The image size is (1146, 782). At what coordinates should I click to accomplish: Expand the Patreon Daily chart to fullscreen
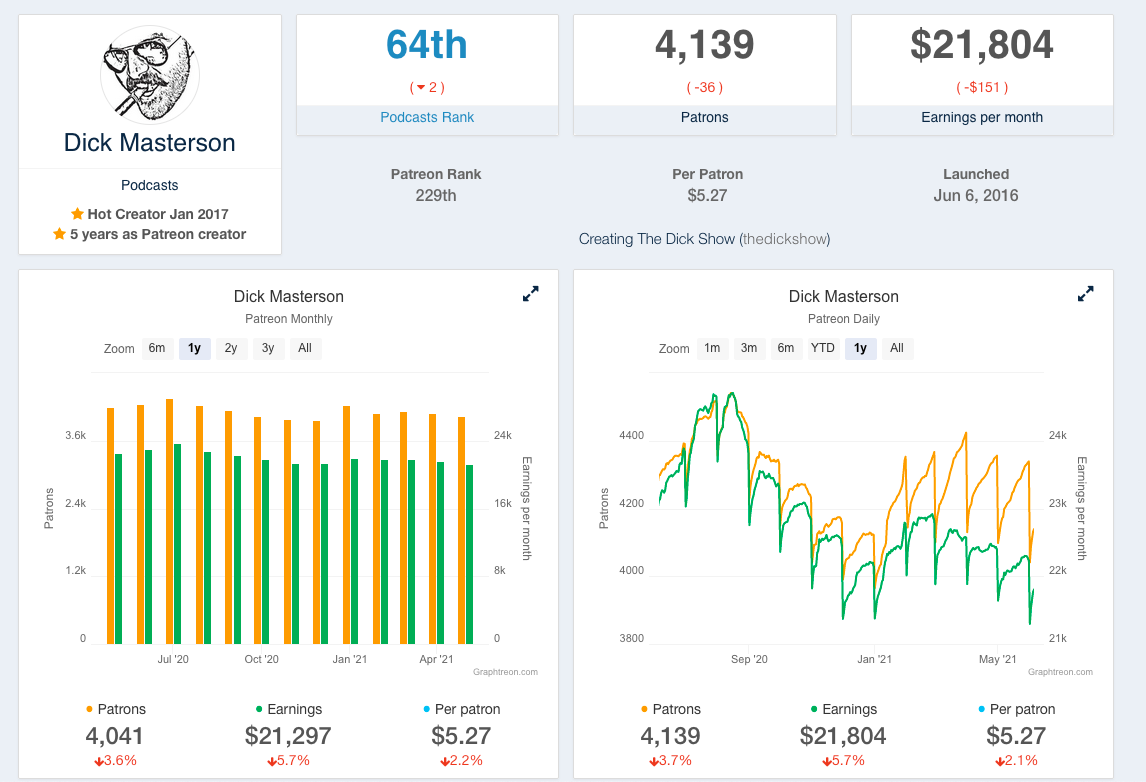(x=1086, y=294)
